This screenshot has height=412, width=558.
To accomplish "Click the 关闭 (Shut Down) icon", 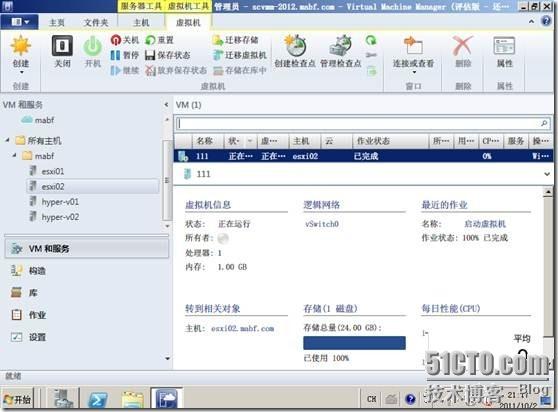I will coord(62,46).
